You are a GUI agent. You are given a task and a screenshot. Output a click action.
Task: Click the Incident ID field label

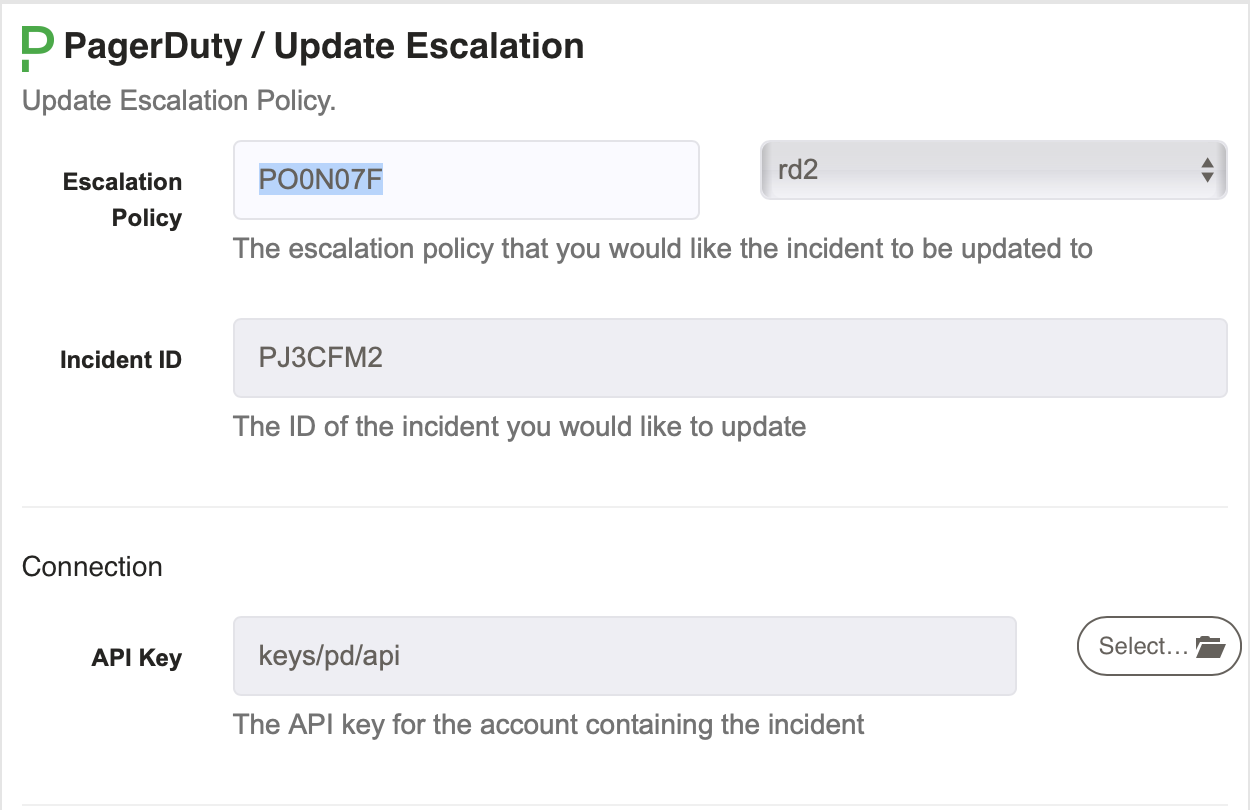(121, 360)
